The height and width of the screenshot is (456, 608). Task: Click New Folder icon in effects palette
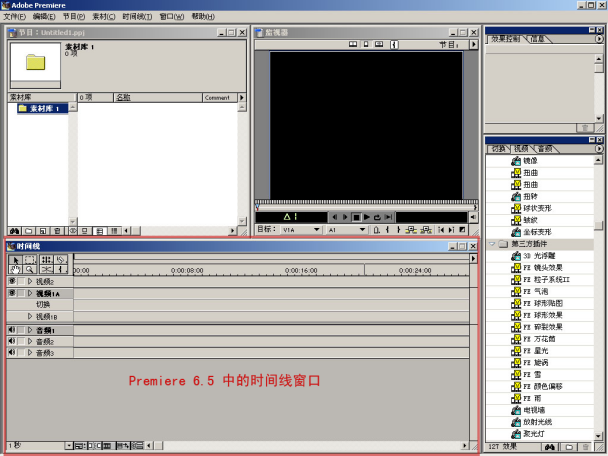pyautogui.click(x=569, y=447)
